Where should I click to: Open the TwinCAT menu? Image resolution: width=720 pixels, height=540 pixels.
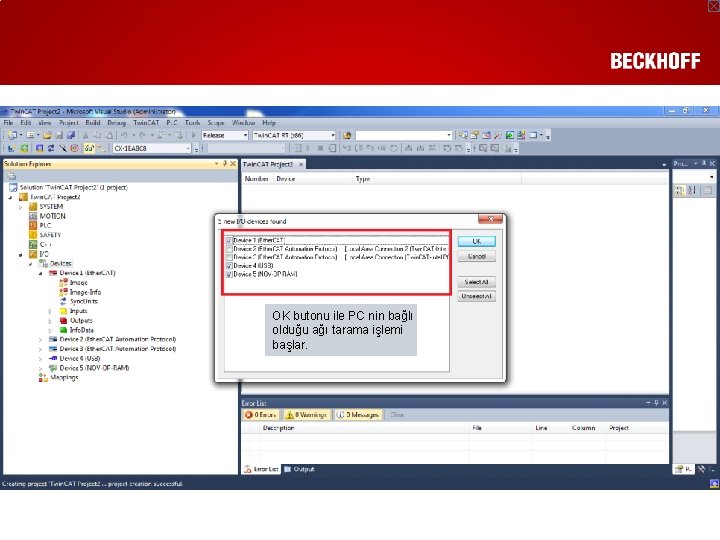tap(146, 123)
